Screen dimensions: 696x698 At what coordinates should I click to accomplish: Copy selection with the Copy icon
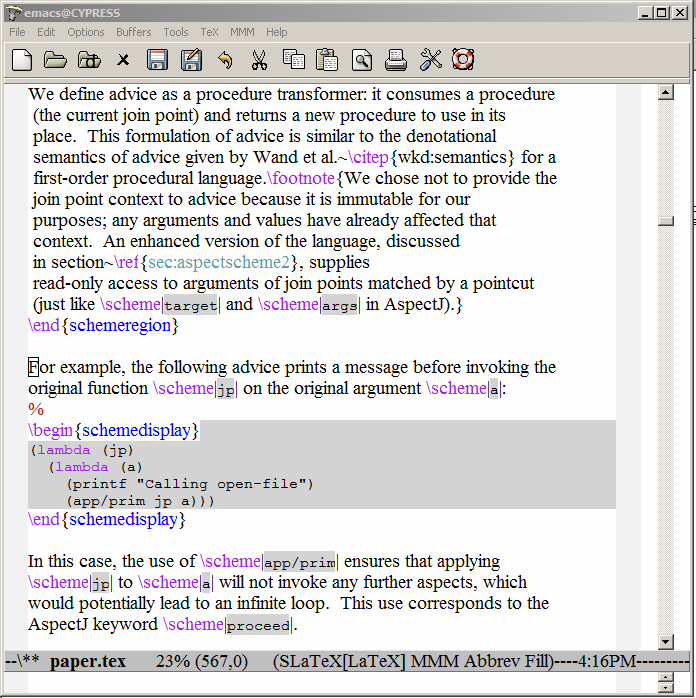294,60
